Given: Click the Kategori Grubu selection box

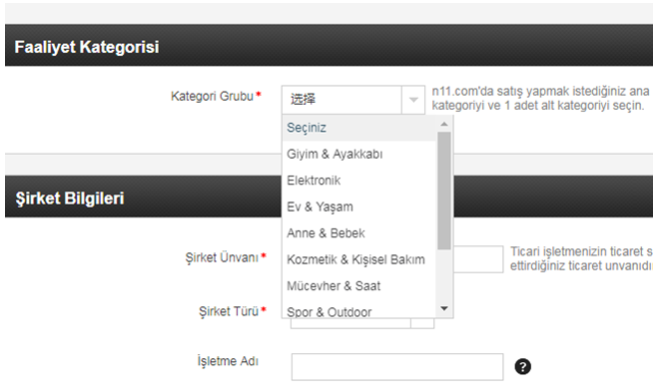Looking at the screenshot, I should 353,100.
